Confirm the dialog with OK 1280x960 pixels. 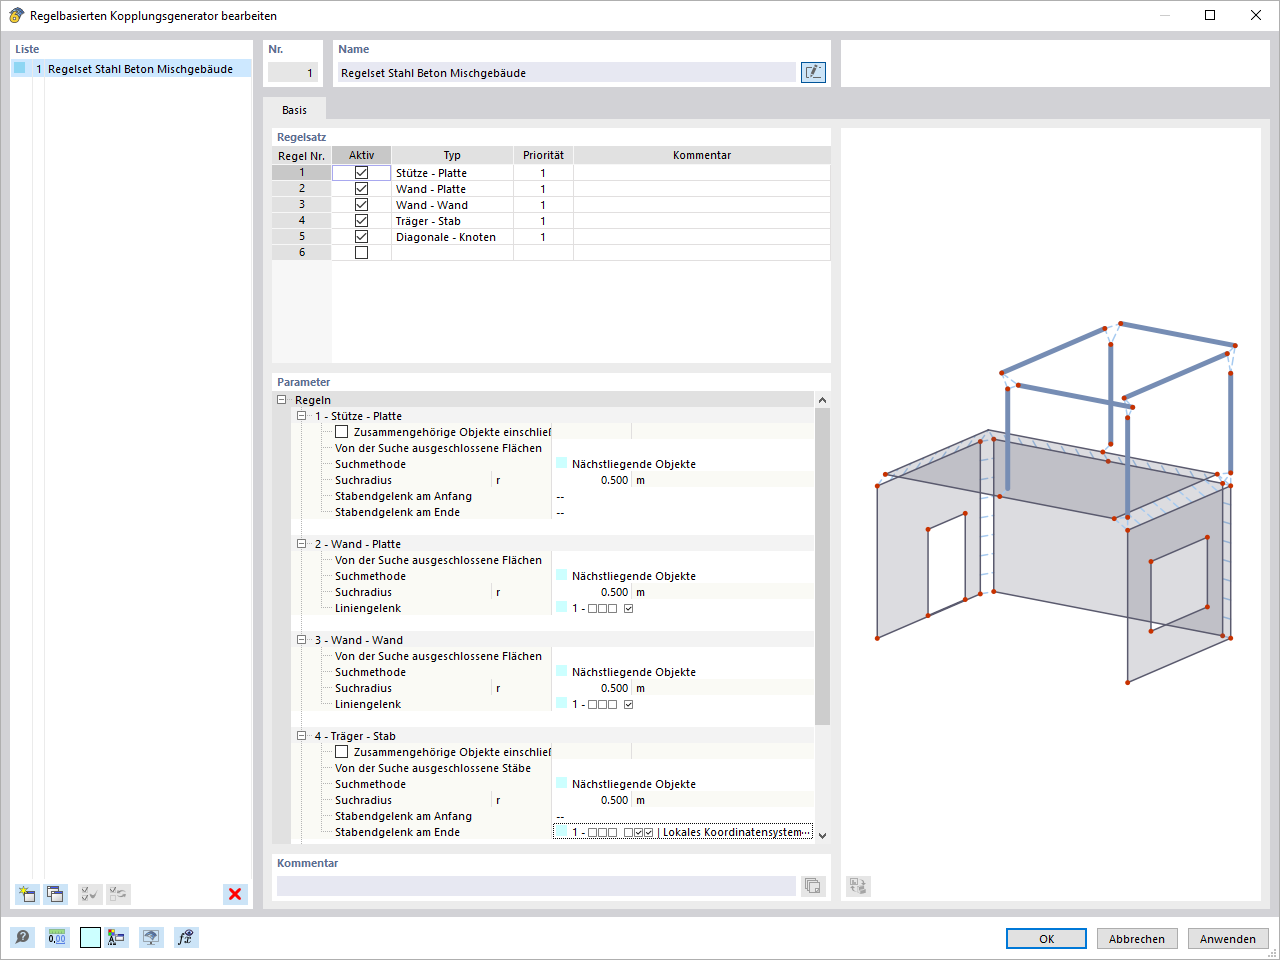[1046, 939]
